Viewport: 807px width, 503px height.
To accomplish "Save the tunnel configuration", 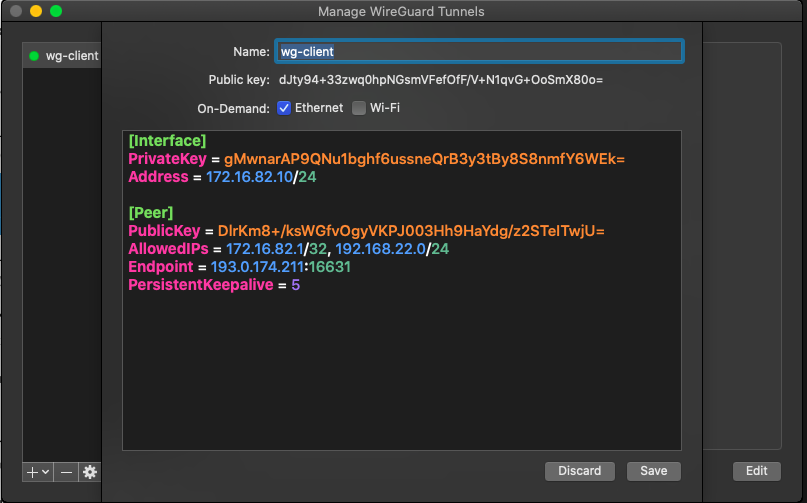I will coord(653,471).
